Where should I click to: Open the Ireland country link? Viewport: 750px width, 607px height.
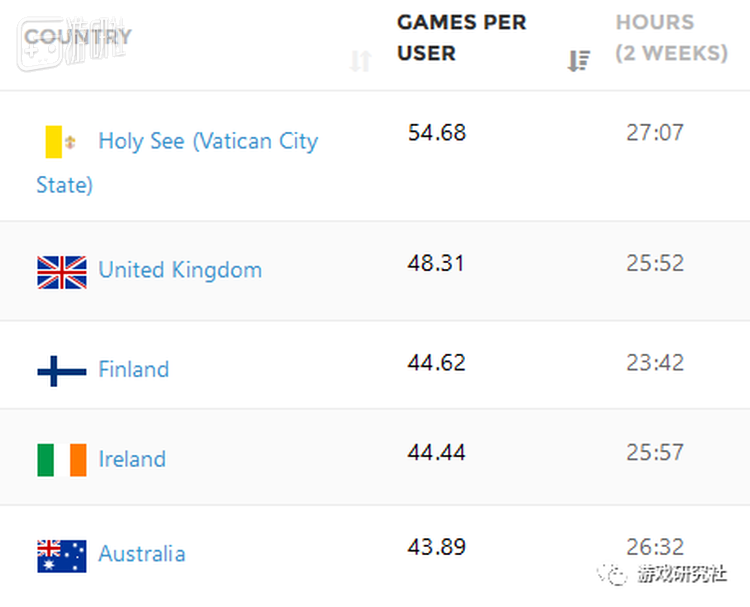click(132, 459)
